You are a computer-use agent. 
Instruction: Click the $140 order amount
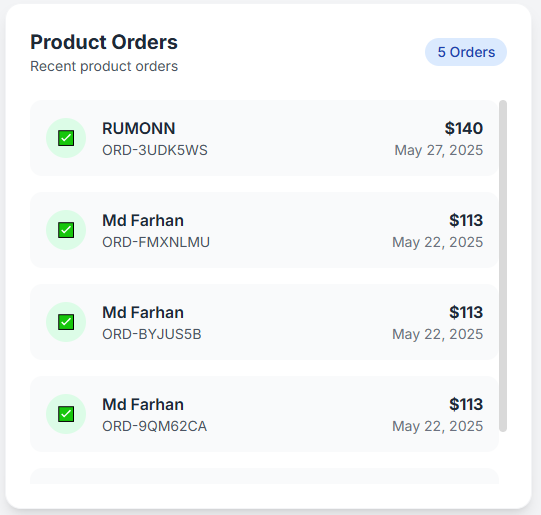464,128
